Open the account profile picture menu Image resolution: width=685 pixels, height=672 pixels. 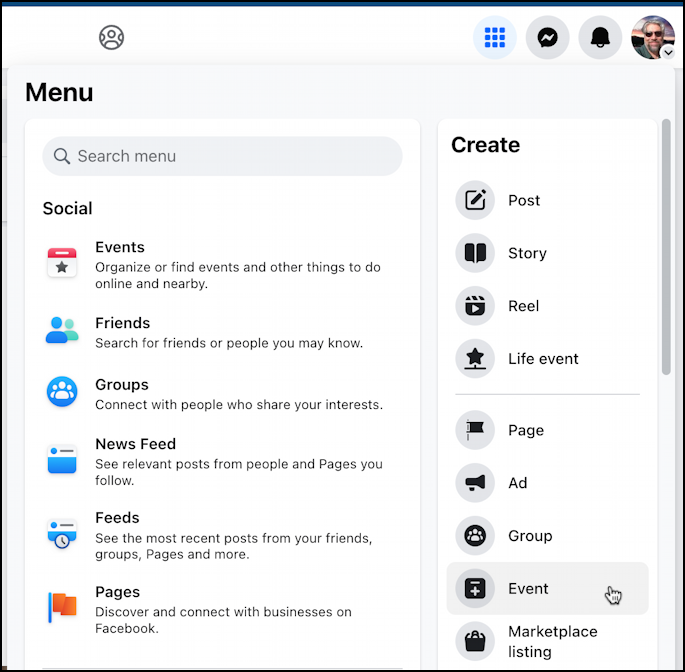(x=653, y=37)
